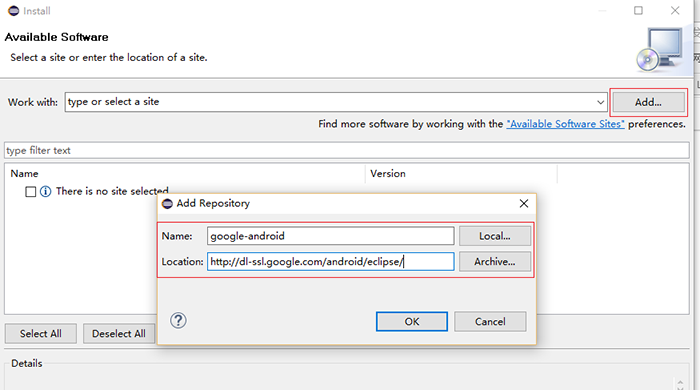This screenshot has height=390, width=700.
Task: Click the Select All button
Action: [41, 333]
